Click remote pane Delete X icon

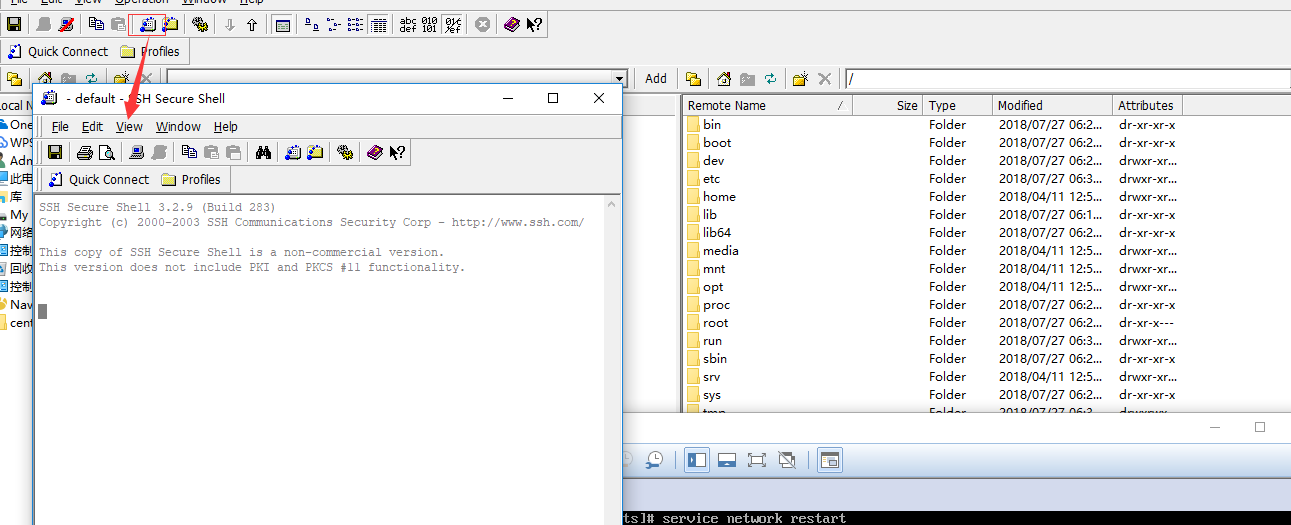pyautogui.click(x=825, y=79)
